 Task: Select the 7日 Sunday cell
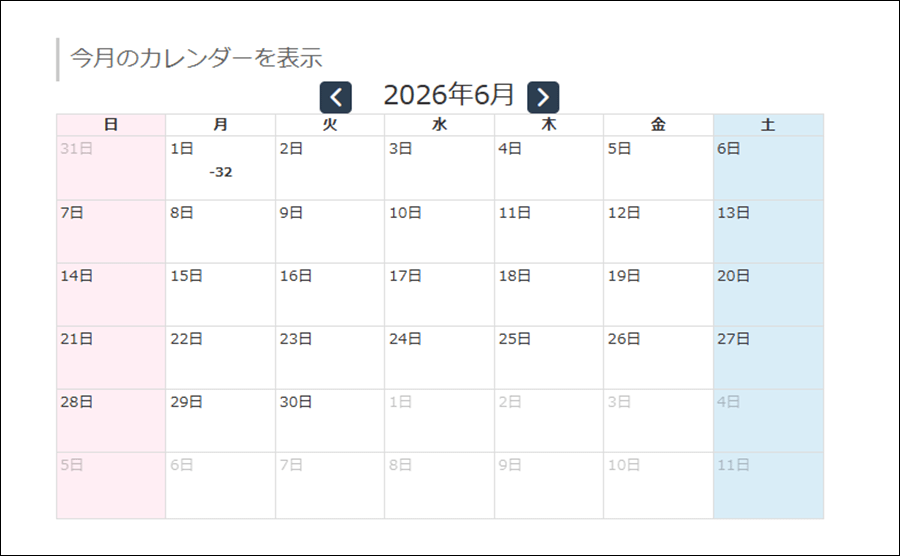pyautogui.click(x=111, y=232)
